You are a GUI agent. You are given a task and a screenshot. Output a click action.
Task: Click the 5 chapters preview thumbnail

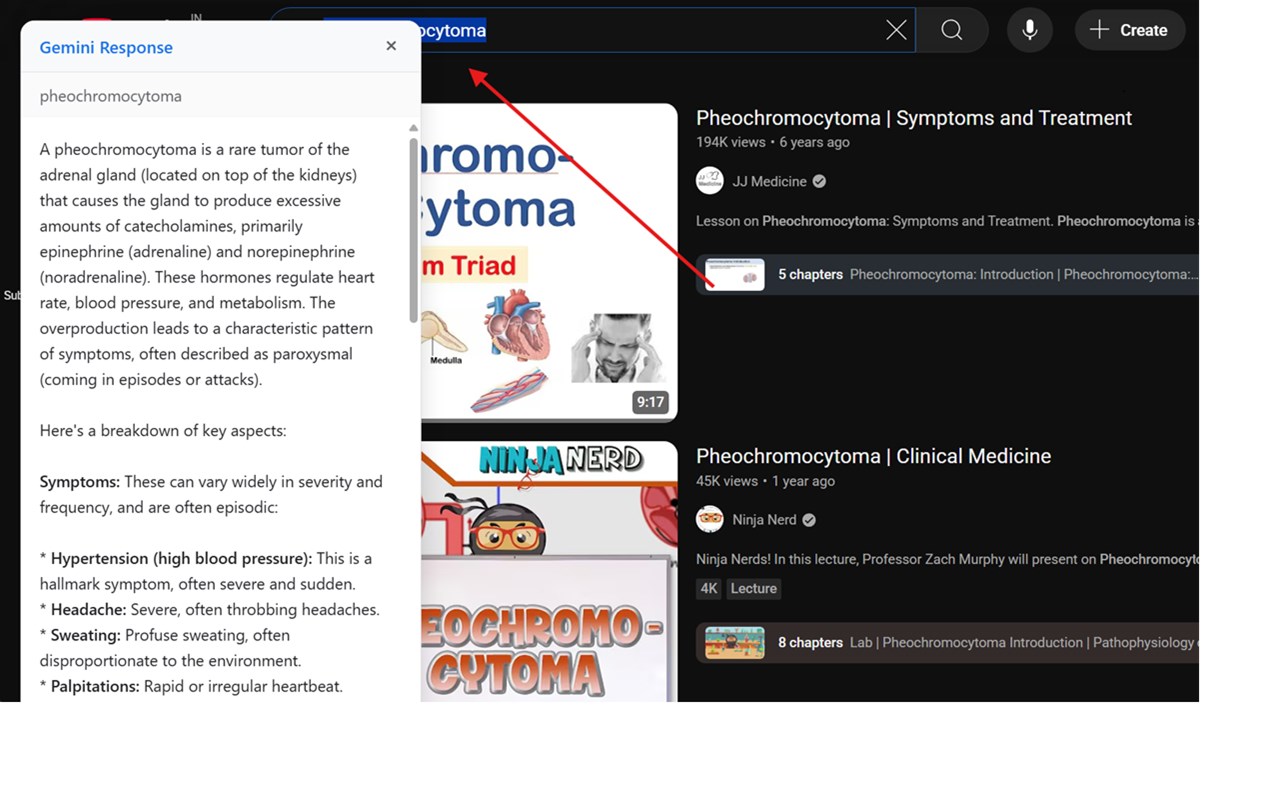coord(734,274)
